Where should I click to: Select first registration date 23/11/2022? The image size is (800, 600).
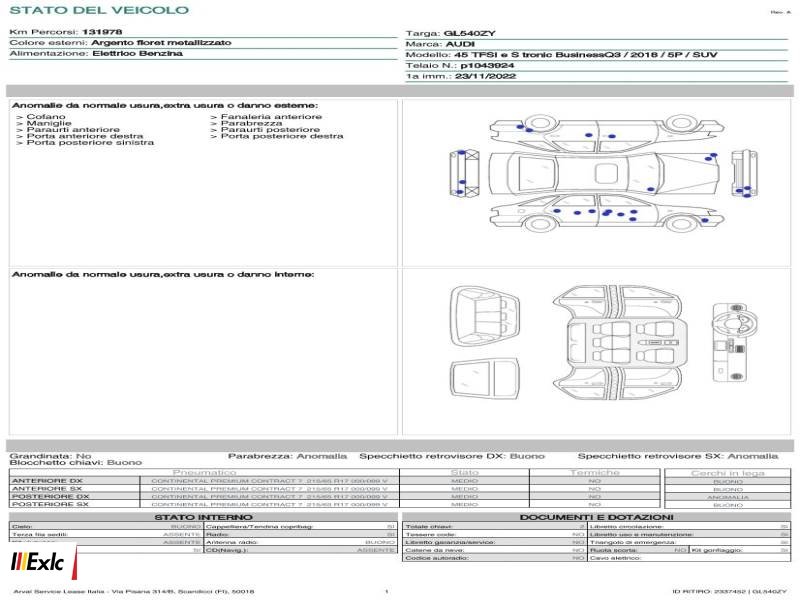[x=485, y=76]
